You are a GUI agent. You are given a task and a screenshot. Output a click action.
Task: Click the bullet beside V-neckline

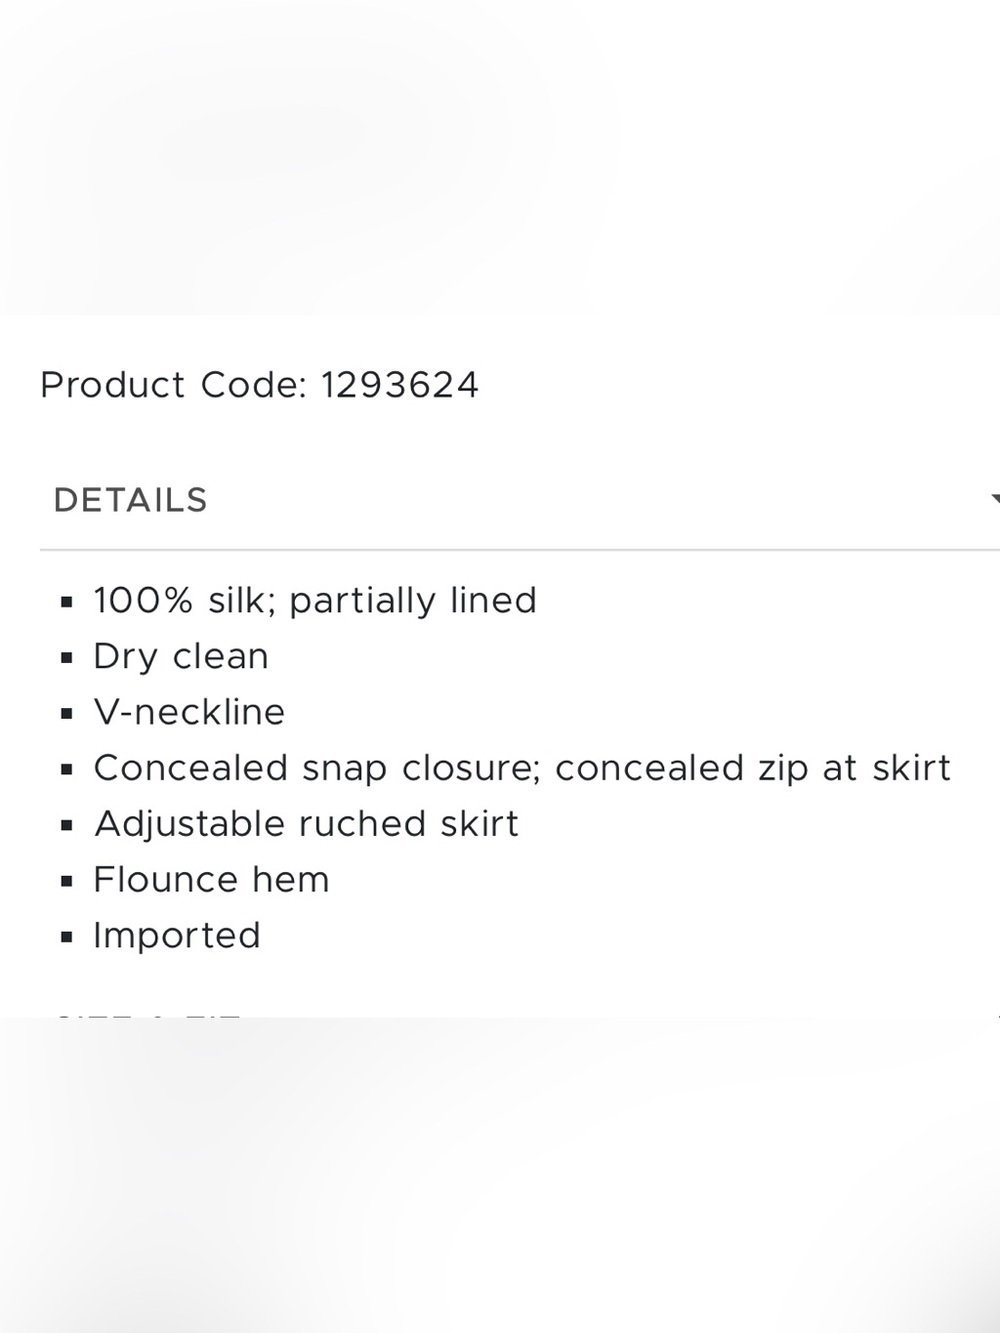click(x=67, y=714)
